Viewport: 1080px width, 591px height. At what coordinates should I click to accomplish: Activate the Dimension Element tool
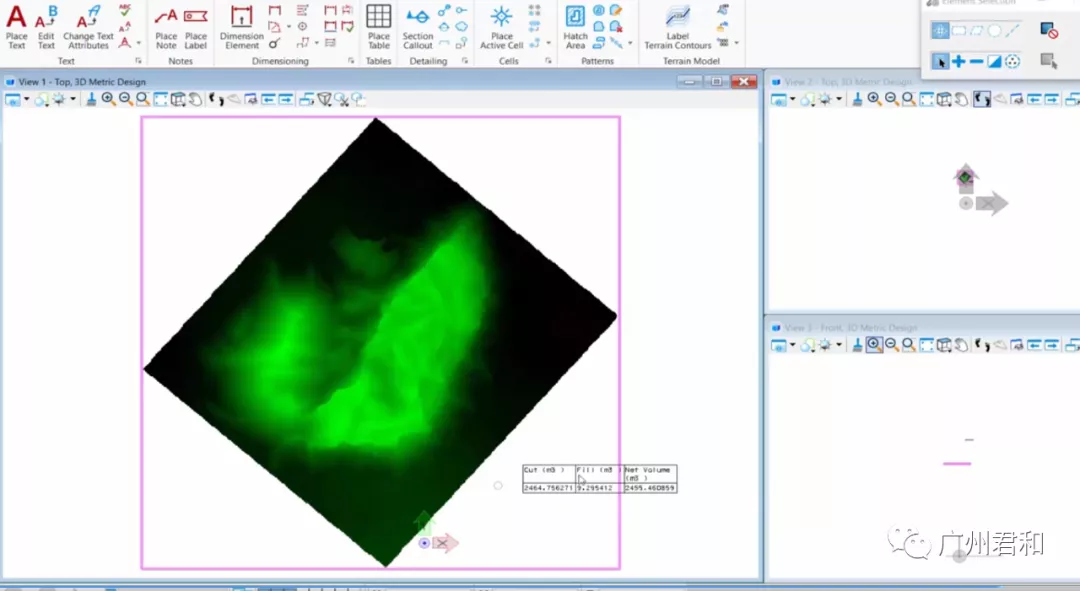242,28
